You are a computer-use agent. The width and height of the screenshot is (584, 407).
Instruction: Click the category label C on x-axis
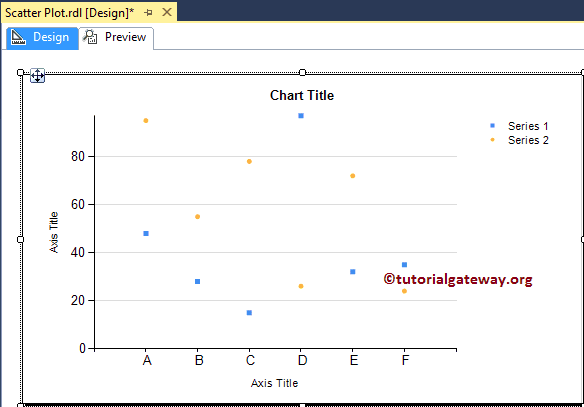[x=250, y=360]
